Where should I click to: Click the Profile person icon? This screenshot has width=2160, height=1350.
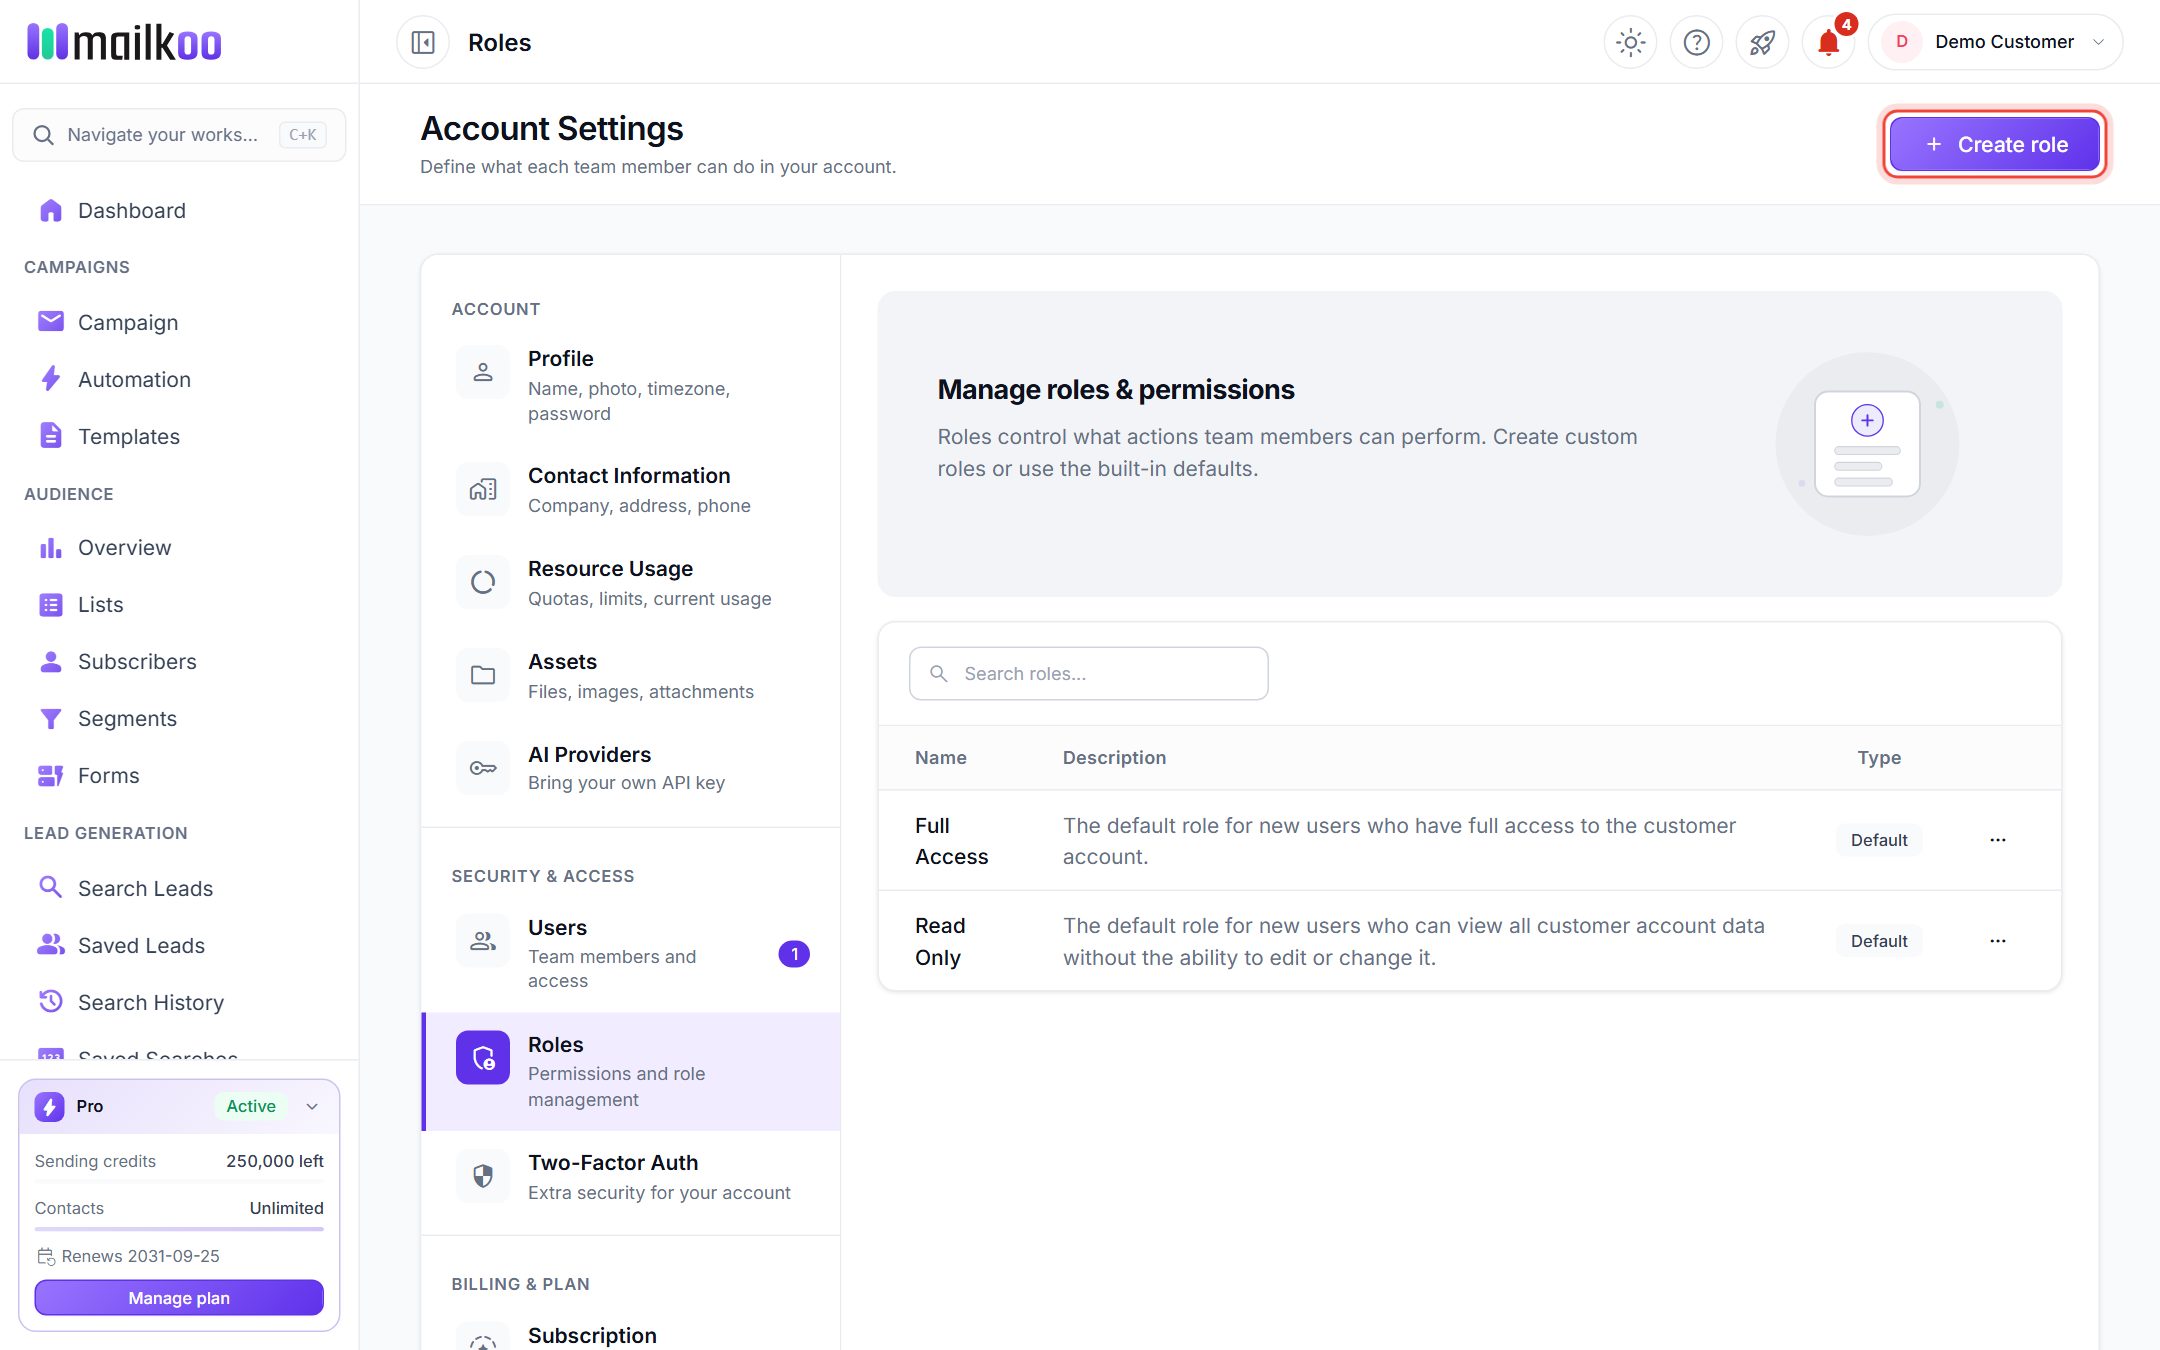pyautogui.click(x=483, y=372)
